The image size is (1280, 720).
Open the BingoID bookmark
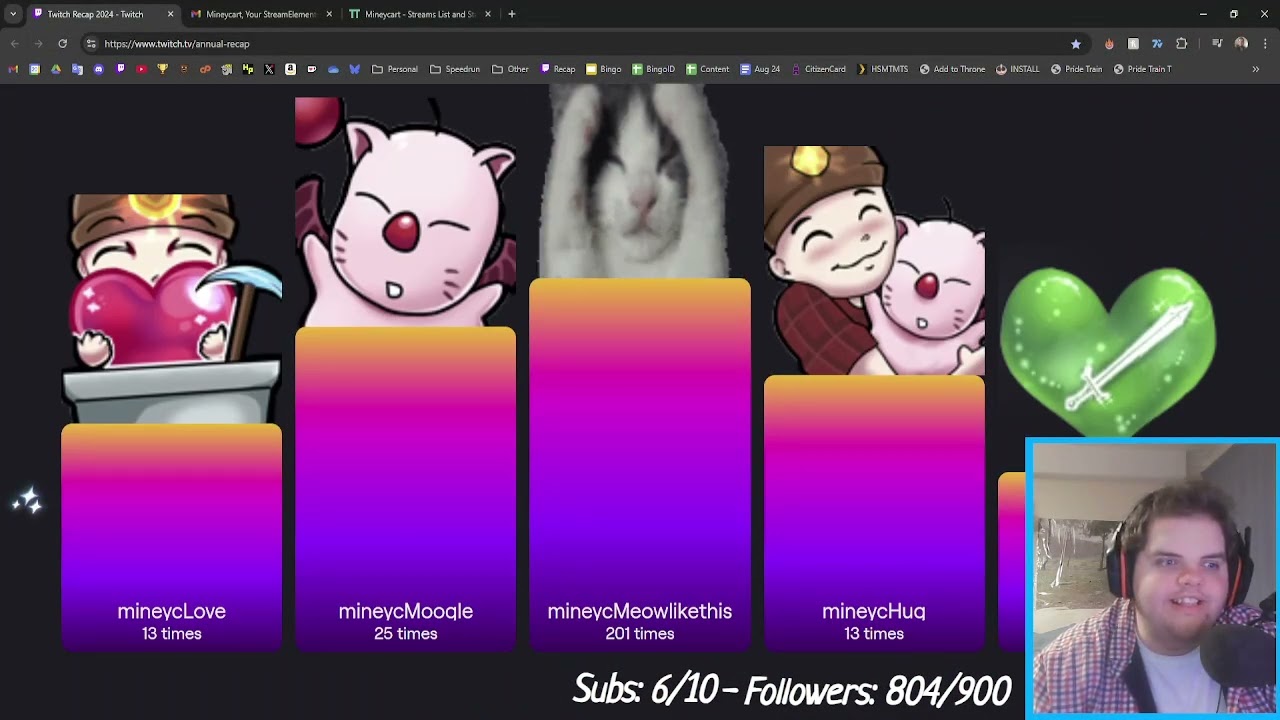click(654, 69)
